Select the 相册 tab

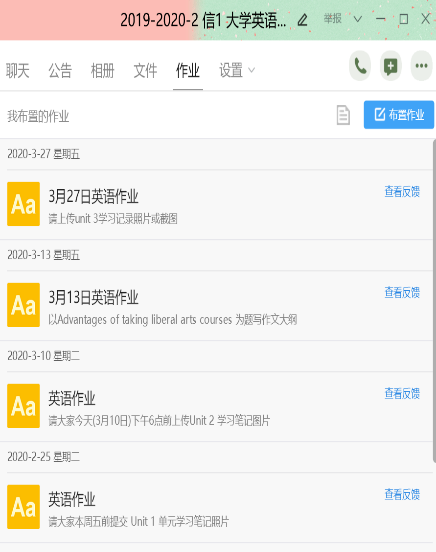point(102,70)
